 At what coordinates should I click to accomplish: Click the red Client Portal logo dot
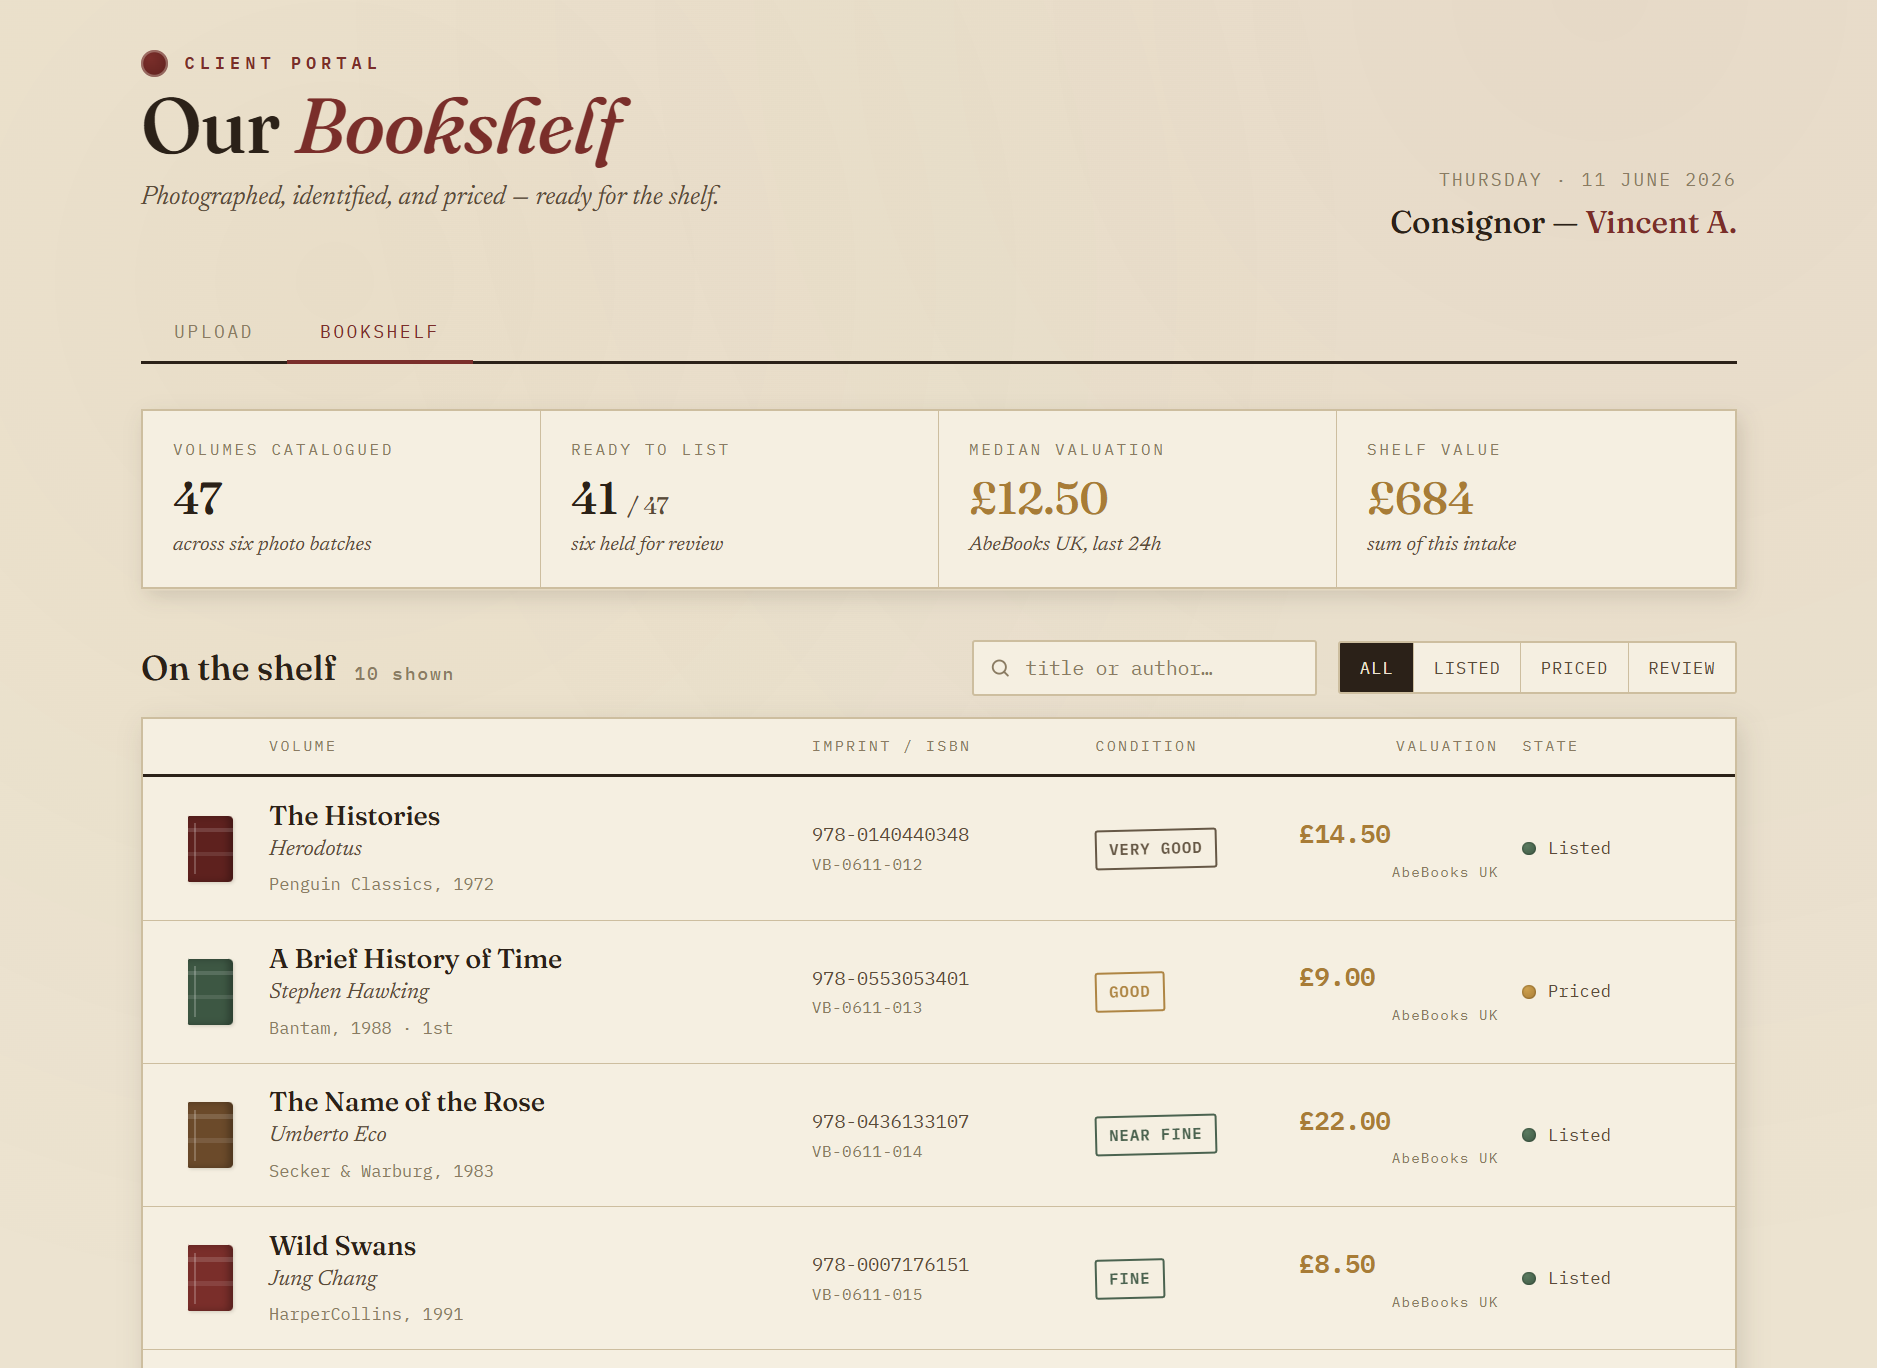pyautogui.click(x=154, y=63)
